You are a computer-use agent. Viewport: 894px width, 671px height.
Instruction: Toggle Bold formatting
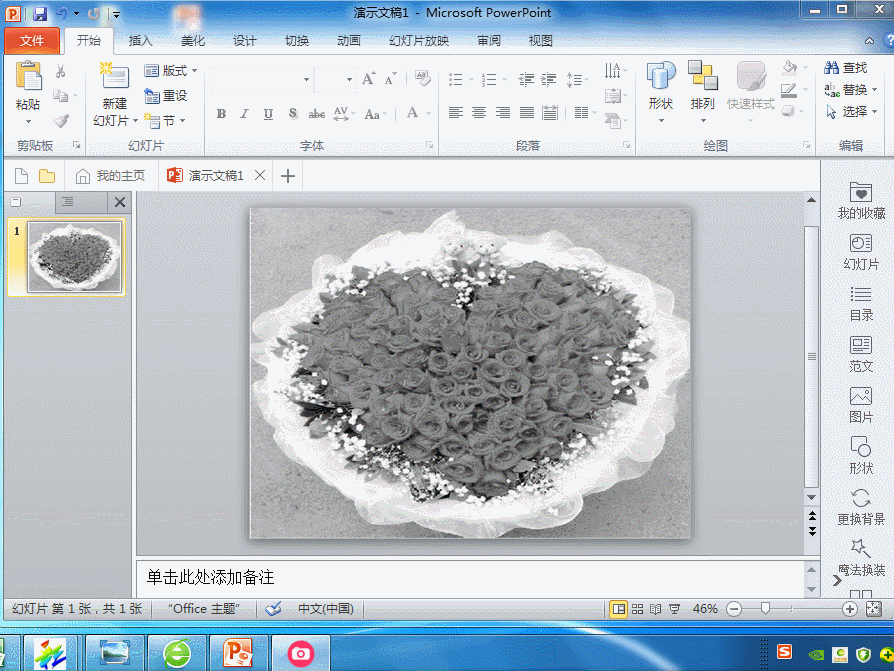pyautogui.click(x=221, y=114)
